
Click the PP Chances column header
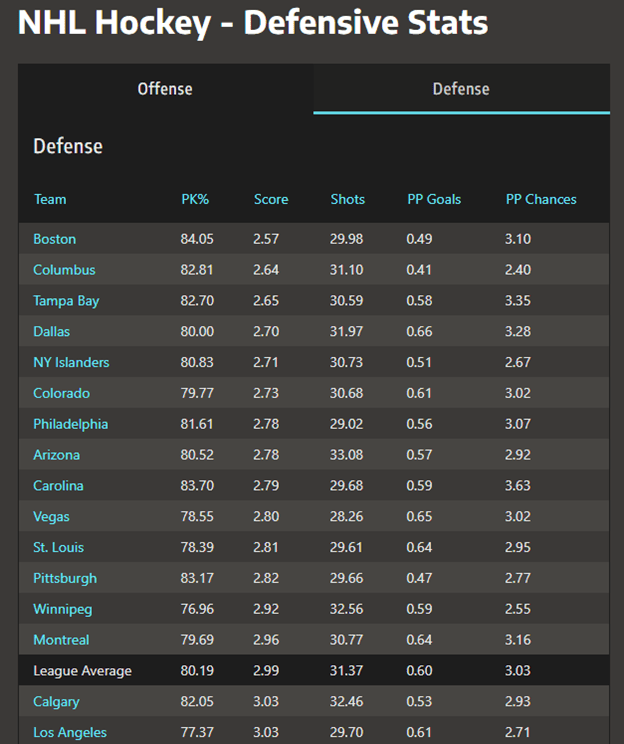pos(541,199)
